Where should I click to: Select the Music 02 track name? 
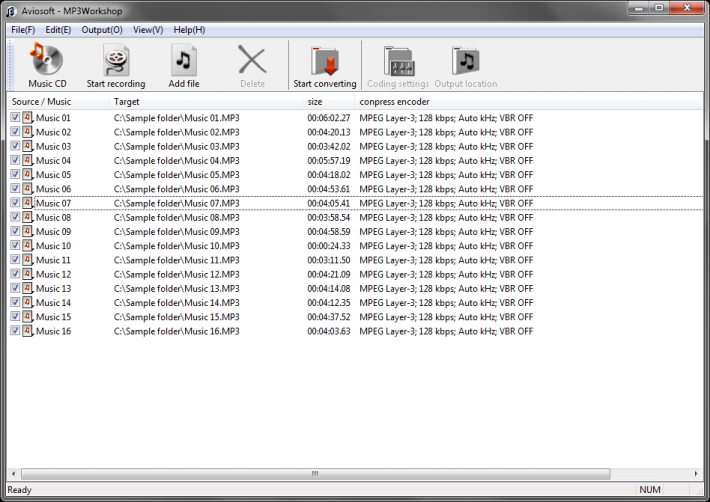53,132
